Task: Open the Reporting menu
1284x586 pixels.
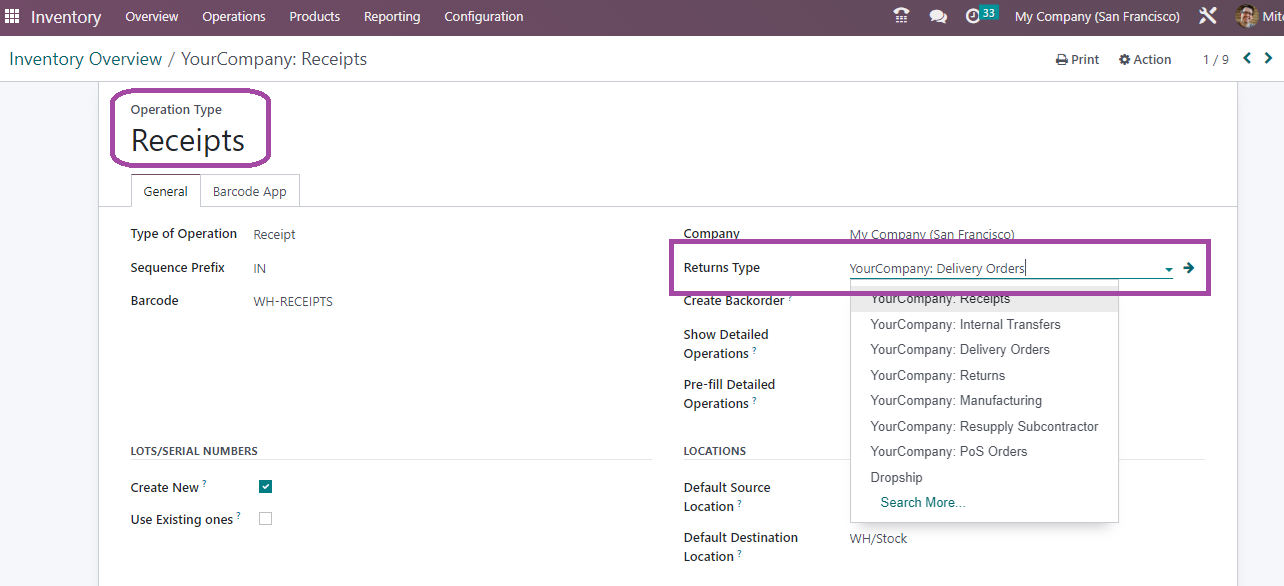Action: 392,17
